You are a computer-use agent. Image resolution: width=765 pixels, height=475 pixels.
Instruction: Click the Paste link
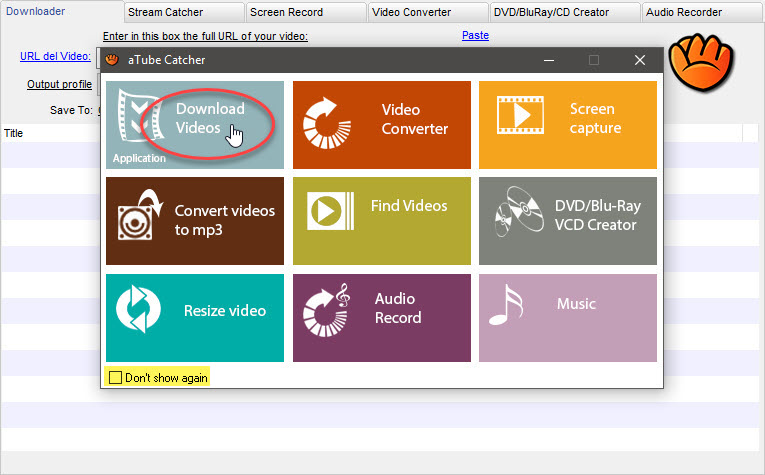475,35
